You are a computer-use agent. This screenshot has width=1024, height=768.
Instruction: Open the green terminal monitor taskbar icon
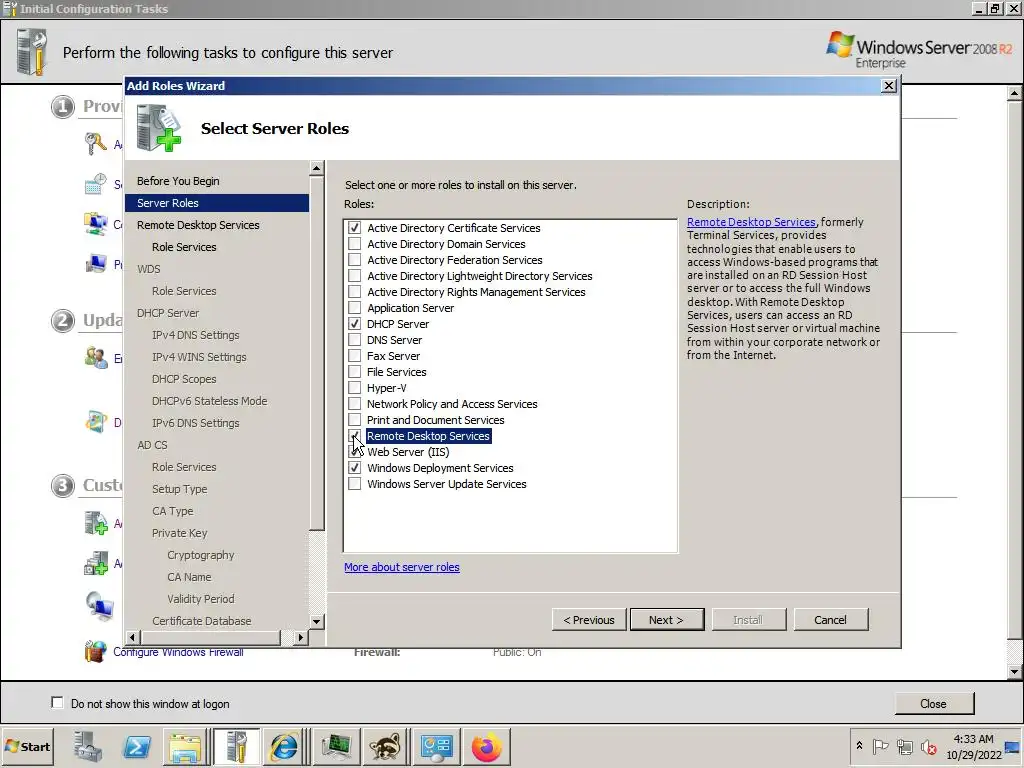pos(336,746)
